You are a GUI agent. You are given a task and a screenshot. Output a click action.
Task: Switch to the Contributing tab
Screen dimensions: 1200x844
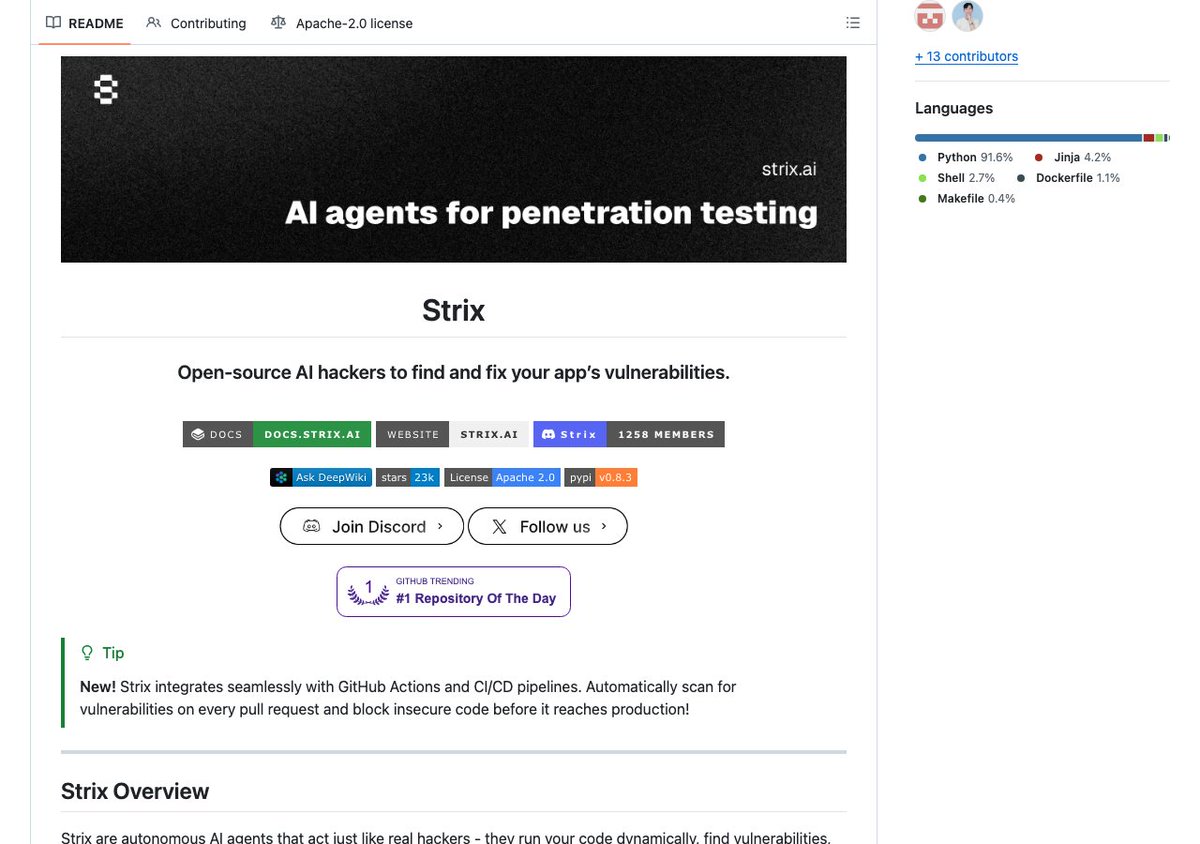pyautogui.click(x=196, y=23)
